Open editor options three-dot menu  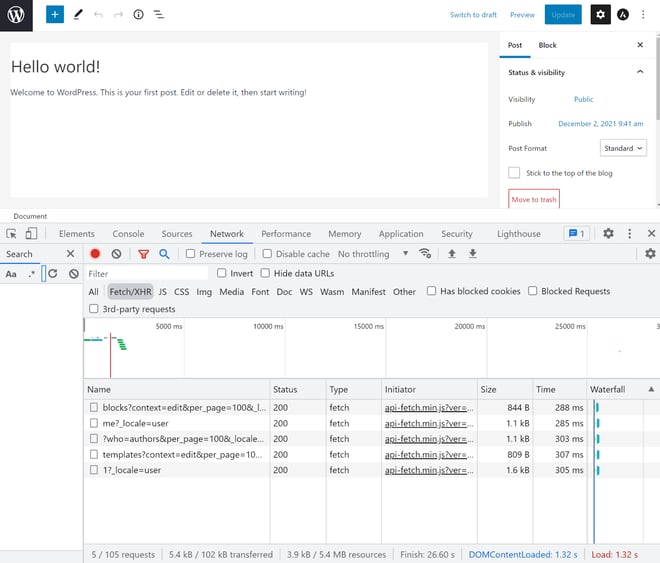point(643,15)
